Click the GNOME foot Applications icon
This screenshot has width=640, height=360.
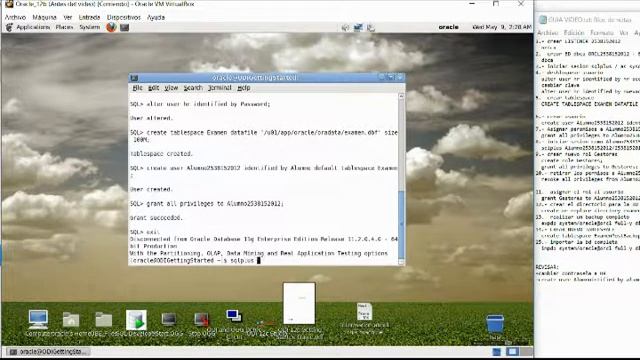tap(9, 27)
